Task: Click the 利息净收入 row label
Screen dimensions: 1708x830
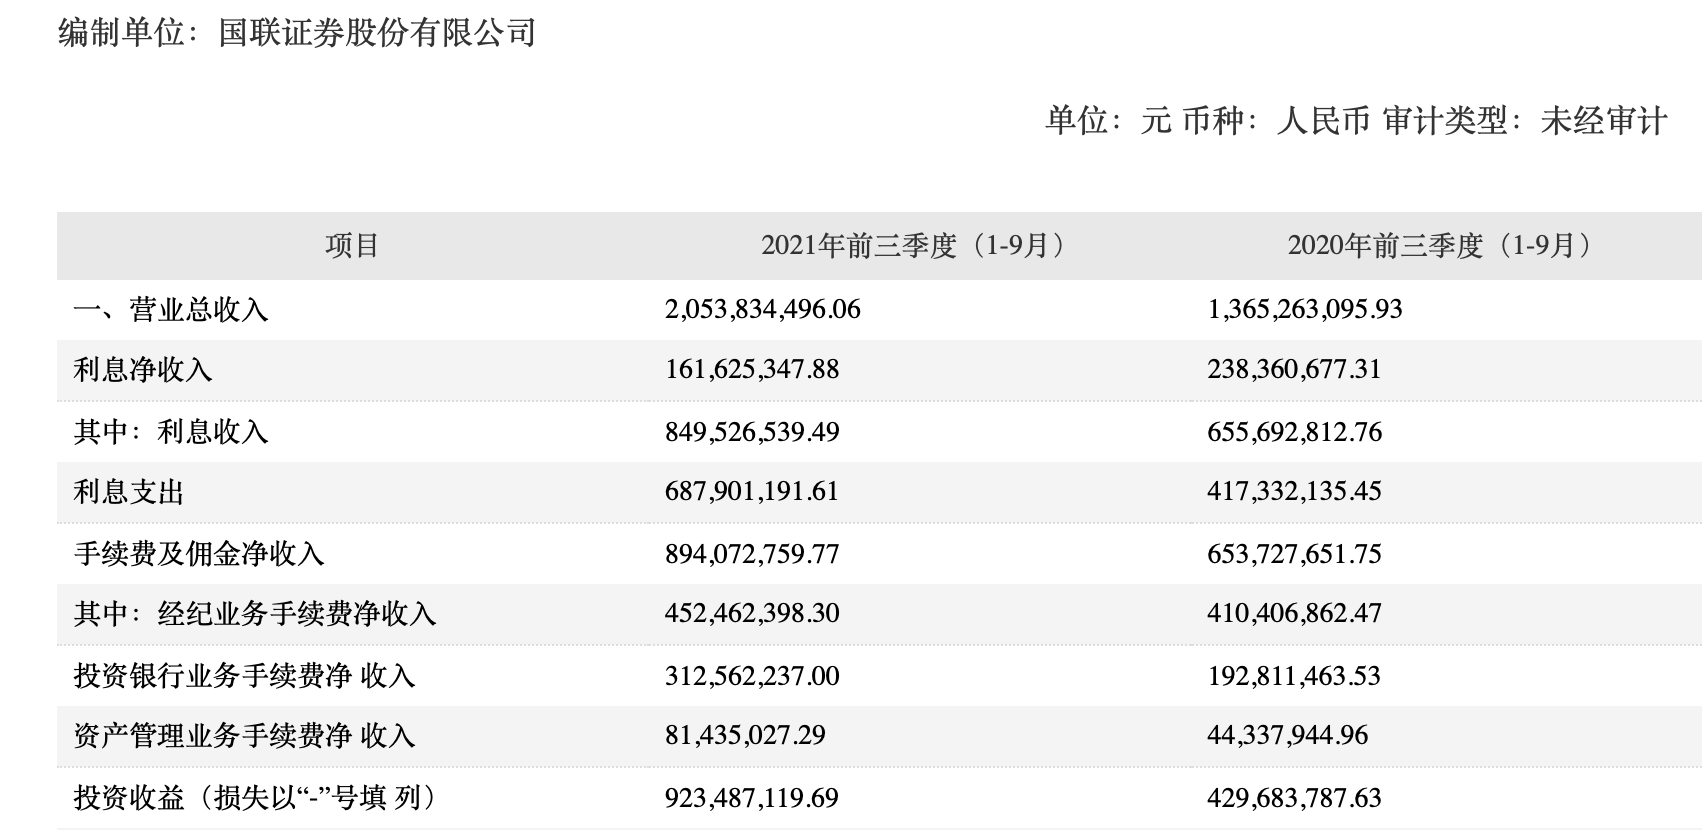Action: [x=143, y=370]
